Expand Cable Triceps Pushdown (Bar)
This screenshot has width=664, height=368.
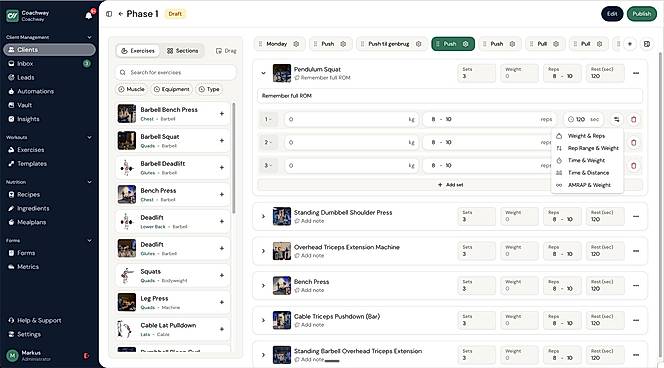263,321
